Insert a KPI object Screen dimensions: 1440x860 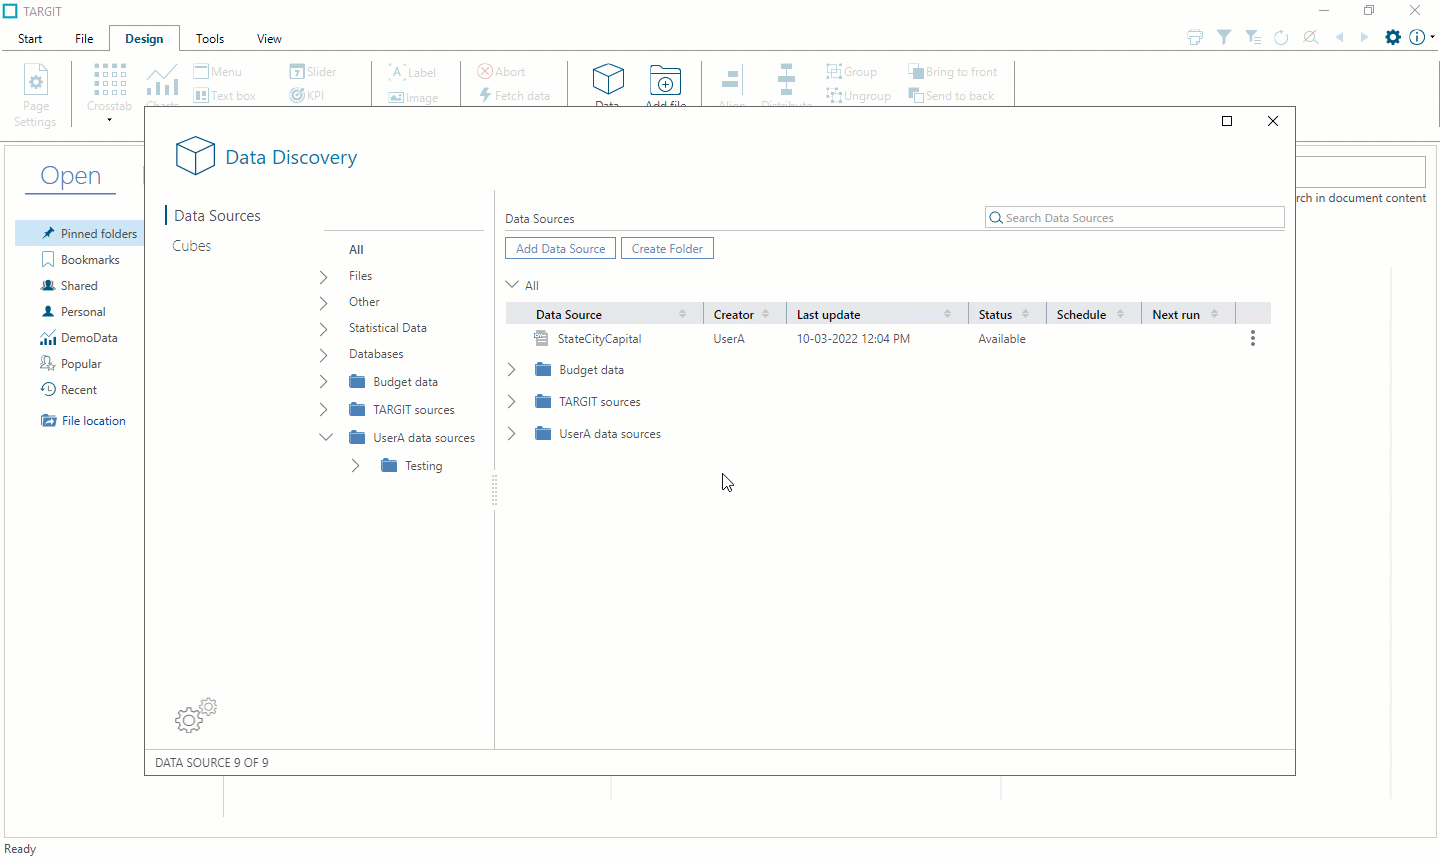tap(307, 94)
